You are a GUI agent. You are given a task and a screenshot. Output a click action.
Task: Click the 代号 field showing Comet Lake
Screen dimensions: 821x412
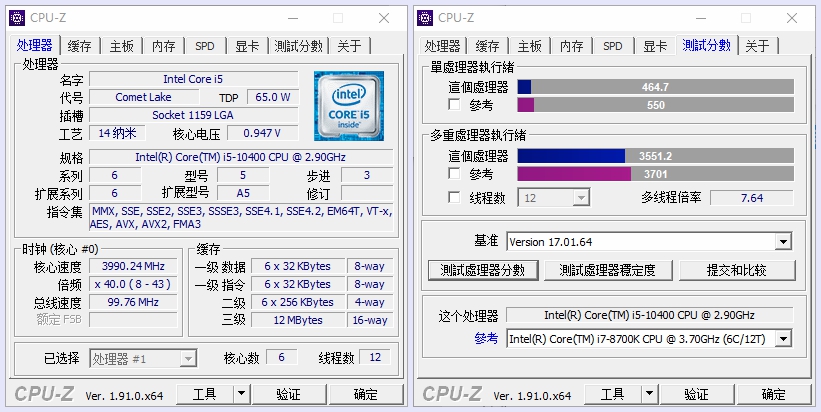point(144,97)
